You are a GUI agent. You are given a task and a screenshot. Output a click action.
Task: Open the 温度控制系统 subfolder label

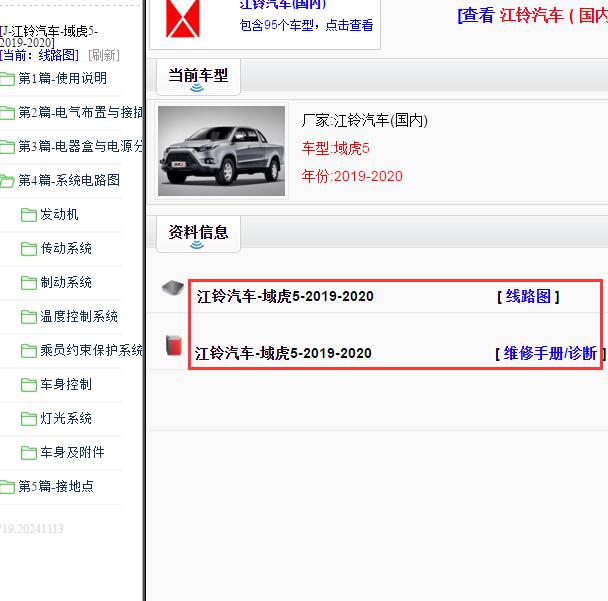79,316
